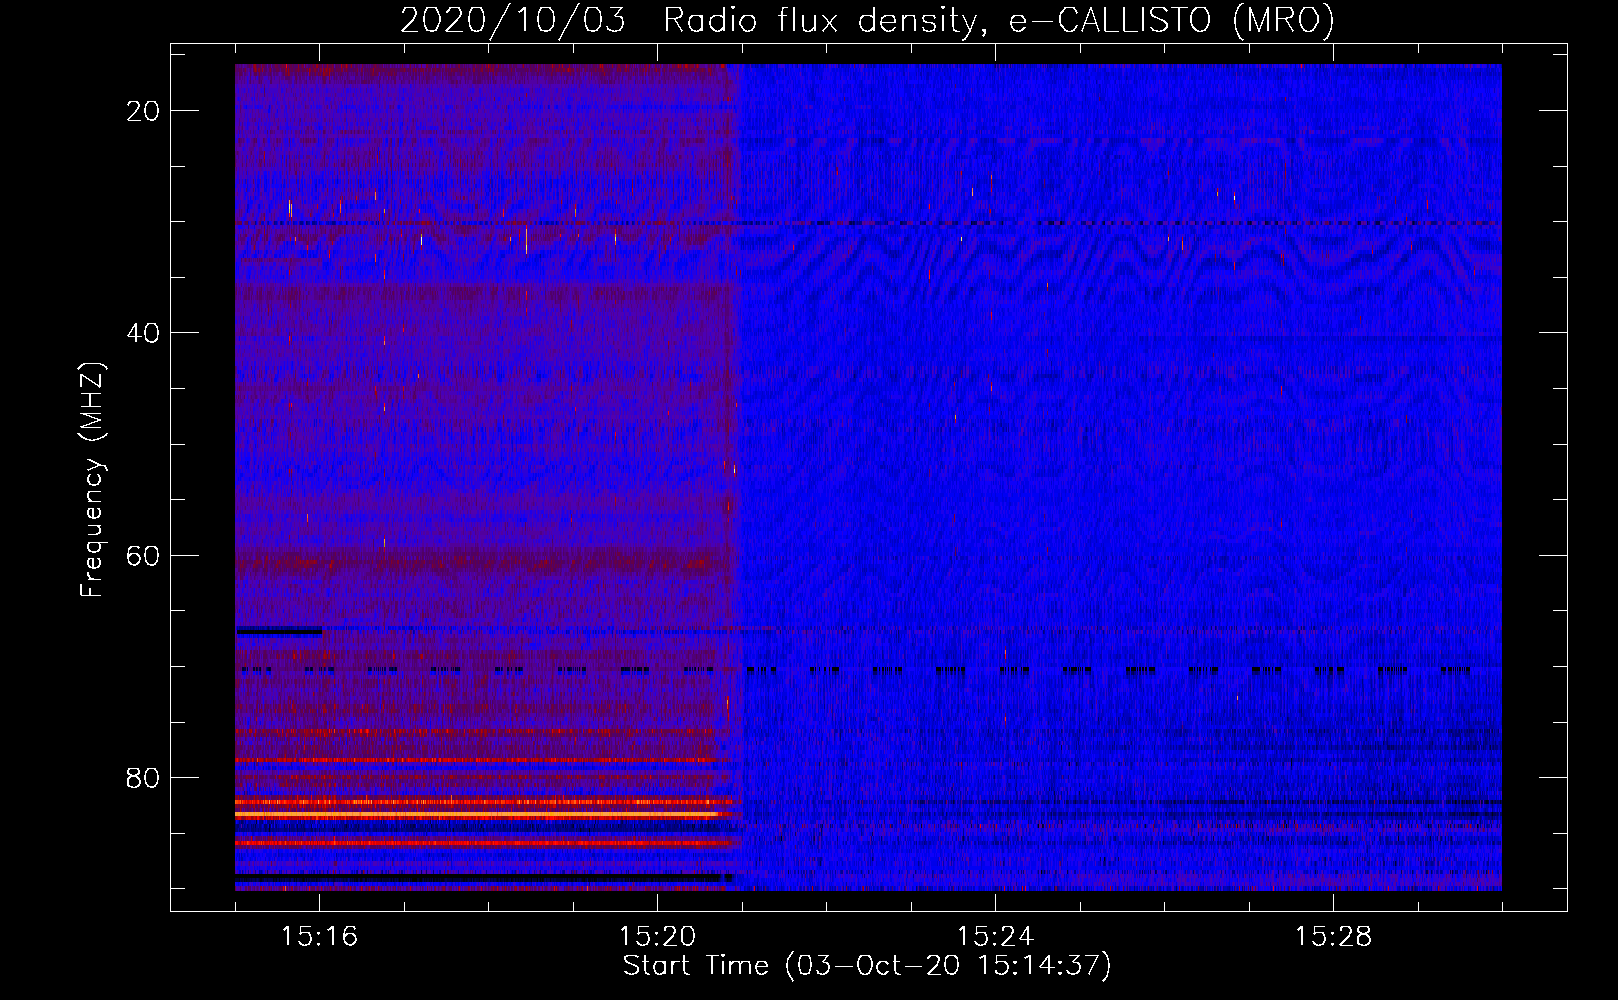Screen dimensions: 1618x1000
Task: Click the time tick label '15:16'
Action: (319, 936)
